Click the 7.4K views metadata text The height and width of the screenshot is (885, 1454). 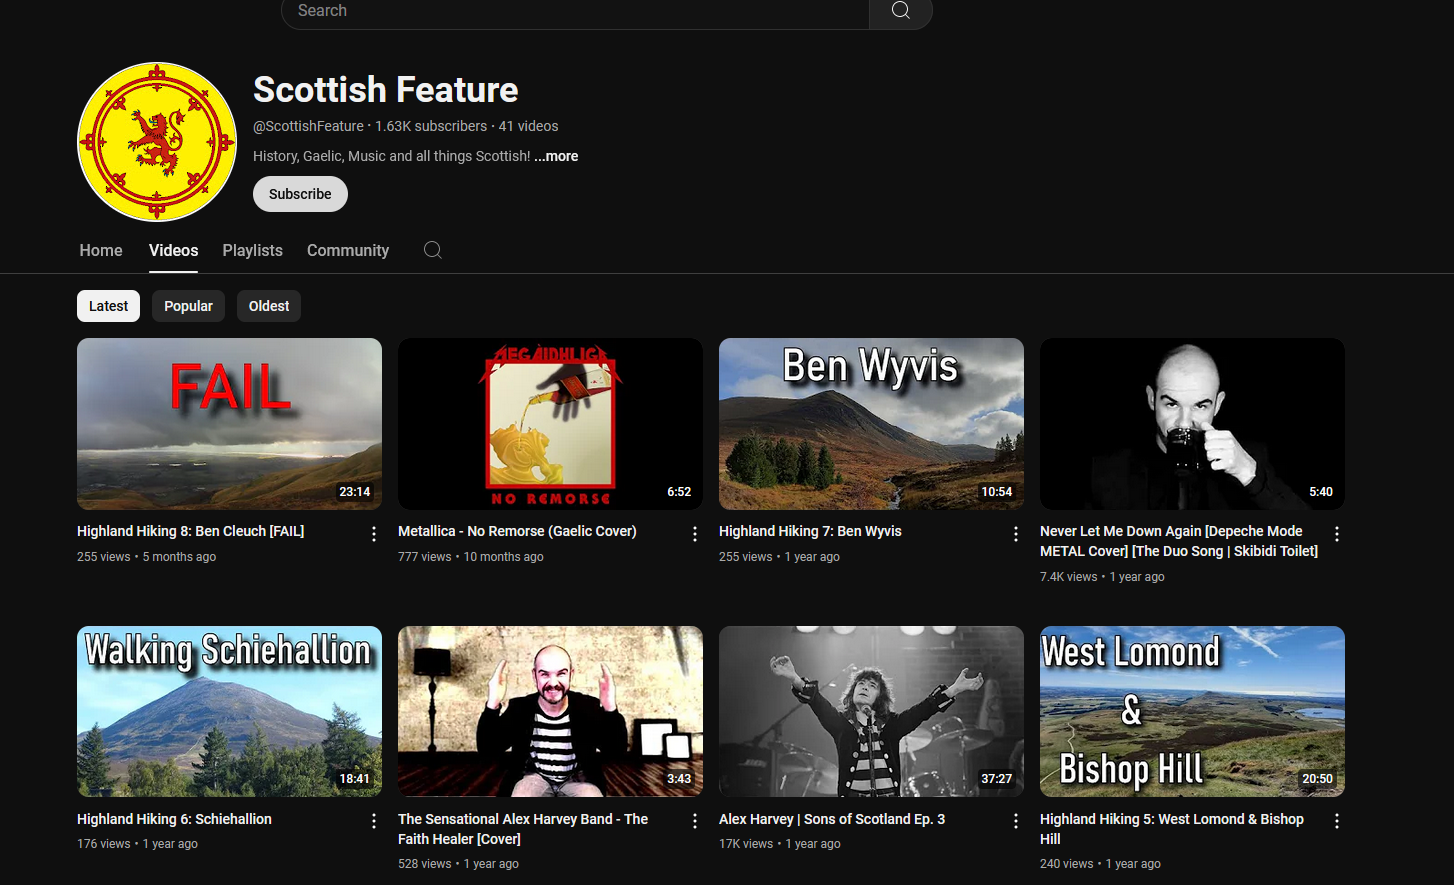pyautogui.click(x=1068, y=577)
